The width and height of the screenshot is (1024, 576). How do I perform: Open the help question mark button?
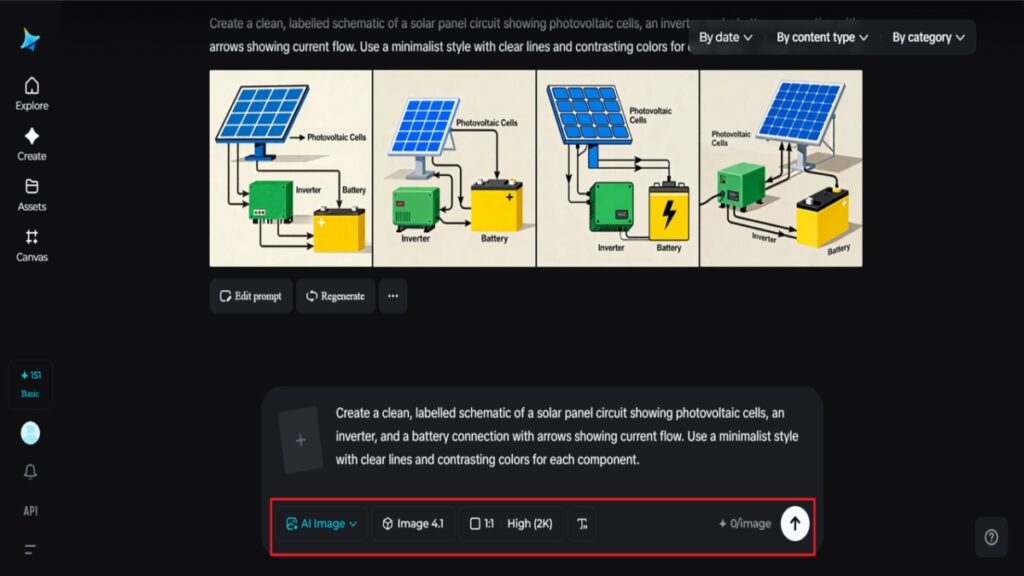click(990, 537)
